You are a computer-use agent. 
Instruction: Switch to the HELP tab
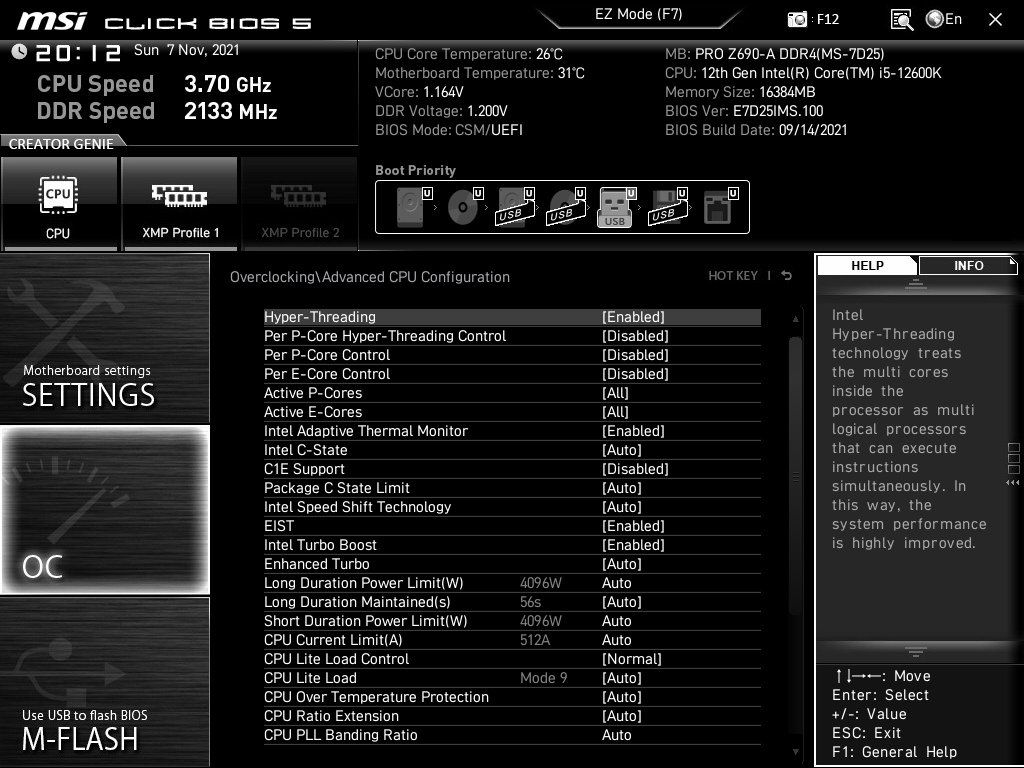click(867, 265)
